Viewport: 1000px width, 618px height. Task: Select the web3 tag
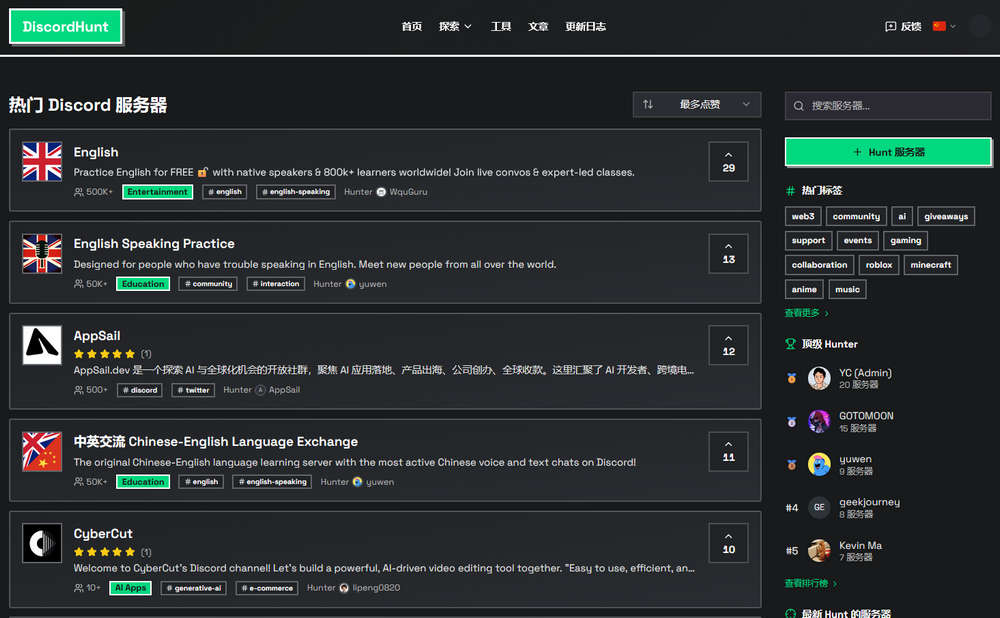click(x=803, y=216)
